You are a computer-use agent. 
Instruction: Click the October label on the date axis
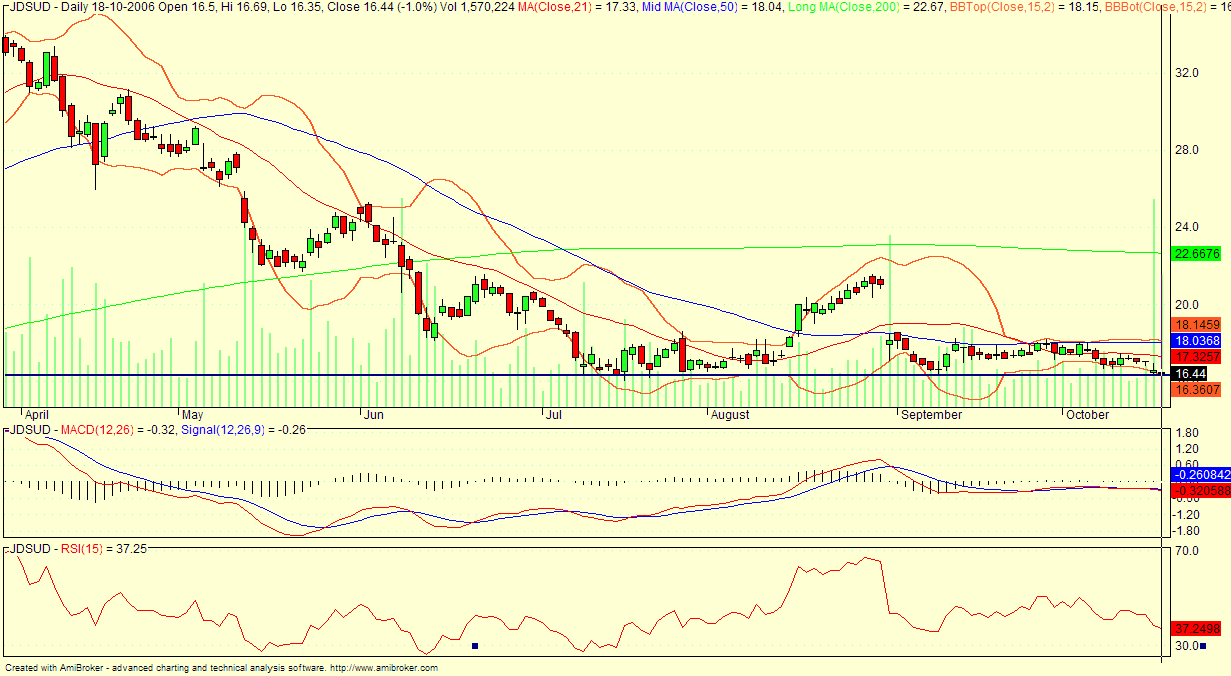click(1087, 413)
